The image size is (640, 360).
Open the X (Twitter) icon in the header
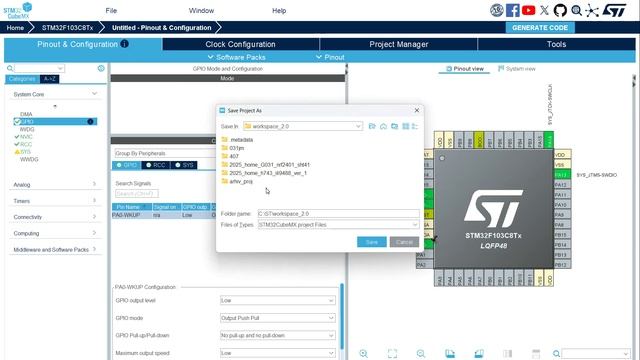(x=544, y=10)
